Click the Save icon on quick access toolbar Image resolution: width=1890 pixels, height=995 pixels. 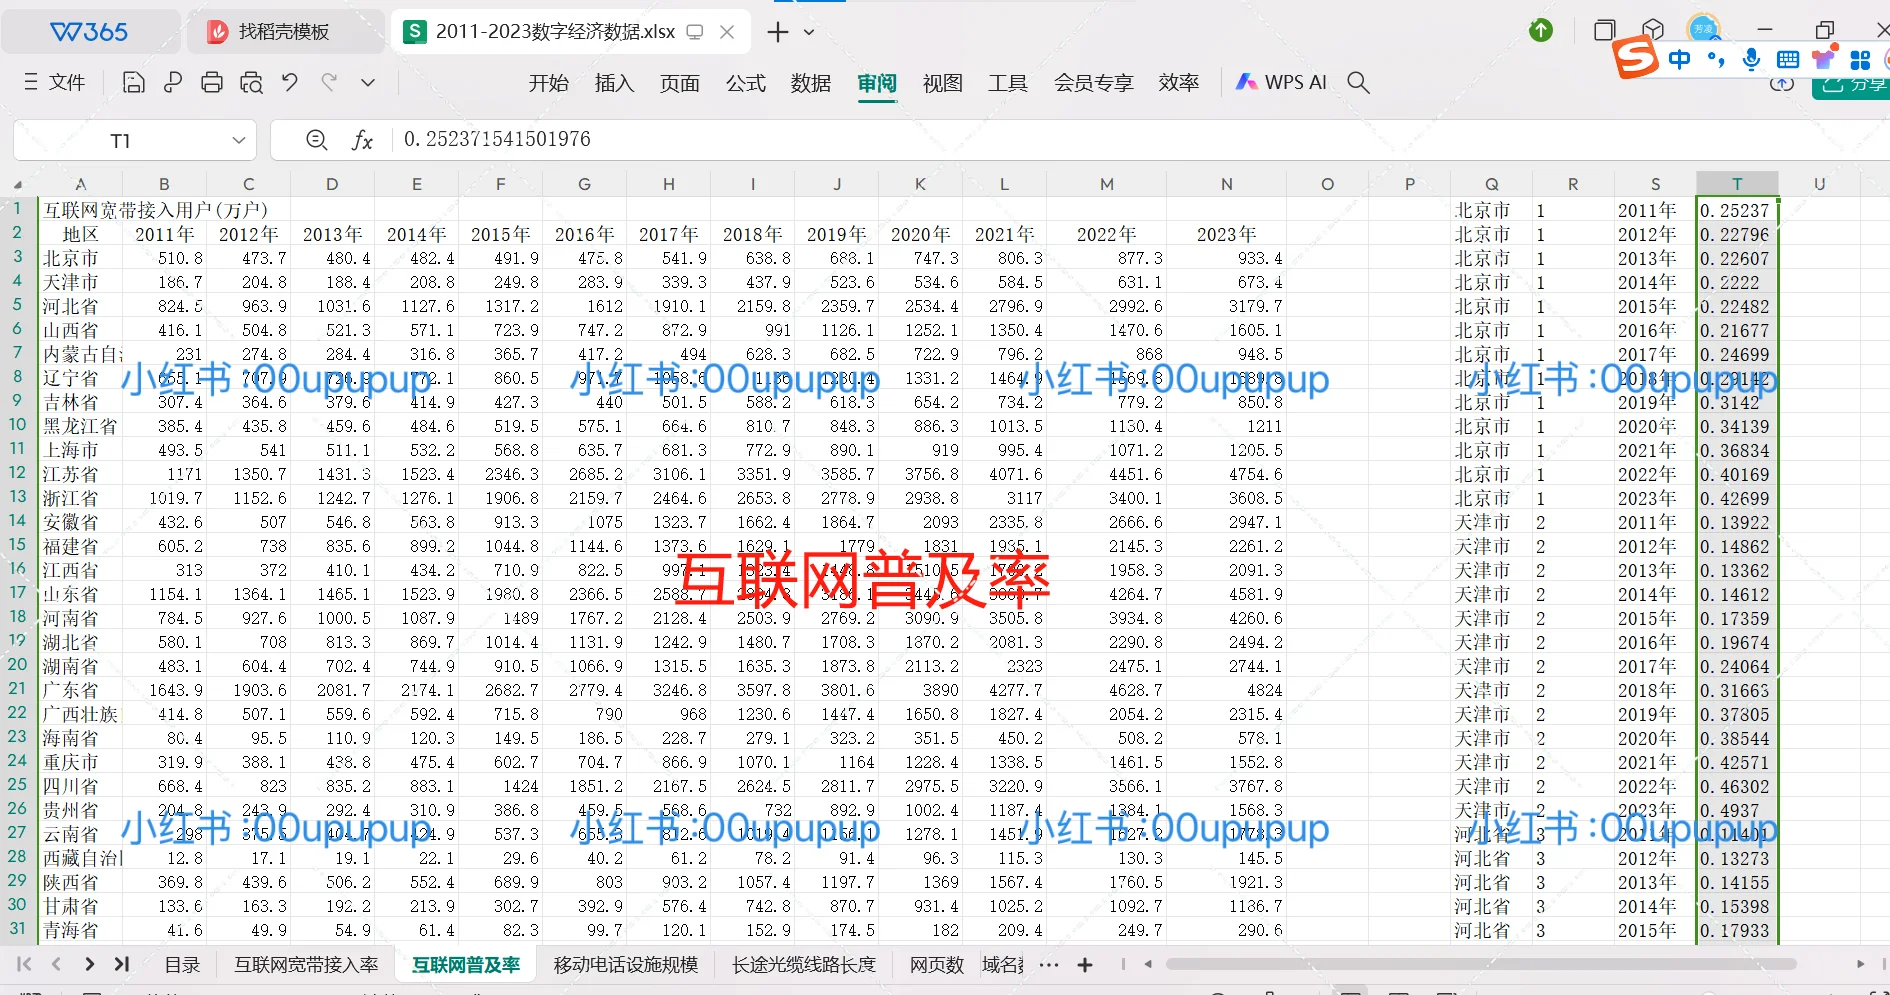coord(133,82)
